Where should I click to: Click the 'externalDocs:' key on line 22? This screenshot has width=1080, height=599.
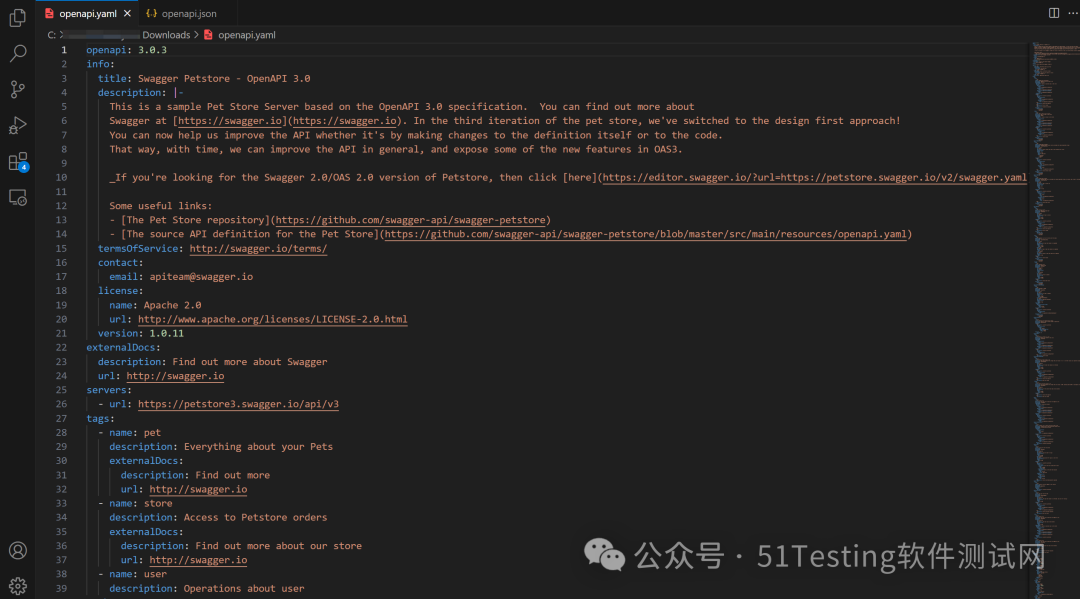click(x=123, y=348)
